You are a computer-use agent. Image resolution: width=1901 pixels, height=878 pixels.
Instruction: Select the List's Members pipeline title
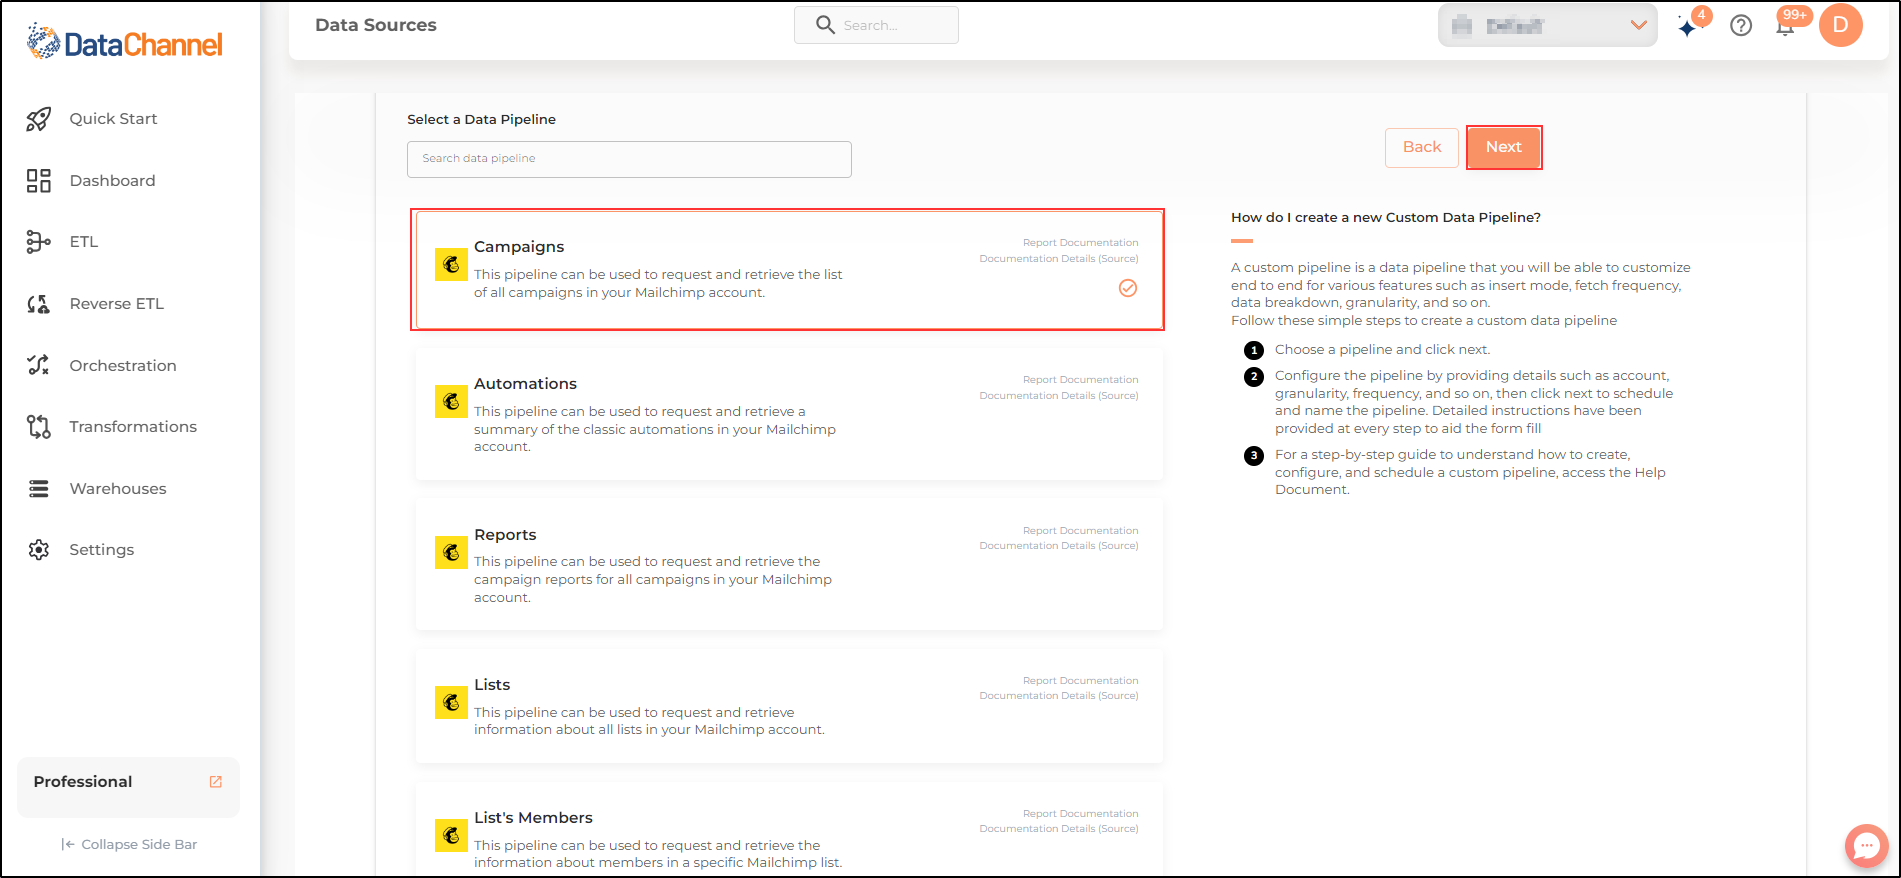click(x=533, y=818)
